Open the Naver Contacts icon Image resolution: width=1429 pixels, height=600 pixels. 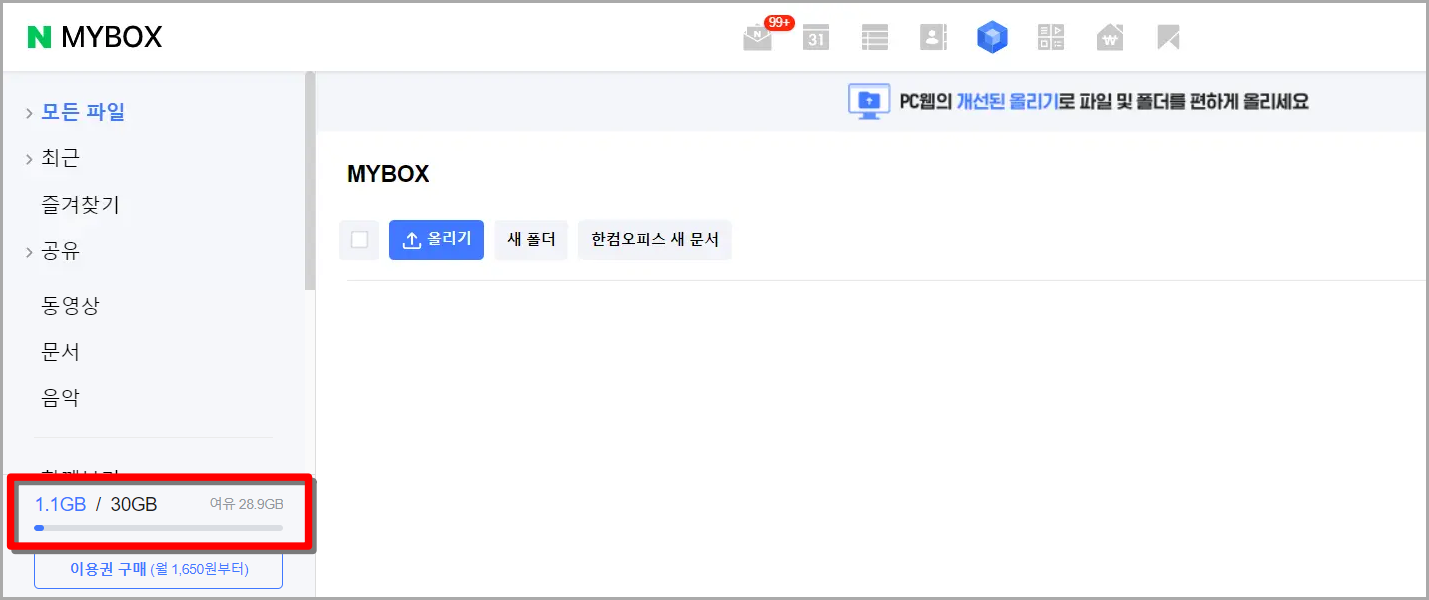(x=933, y=38)
